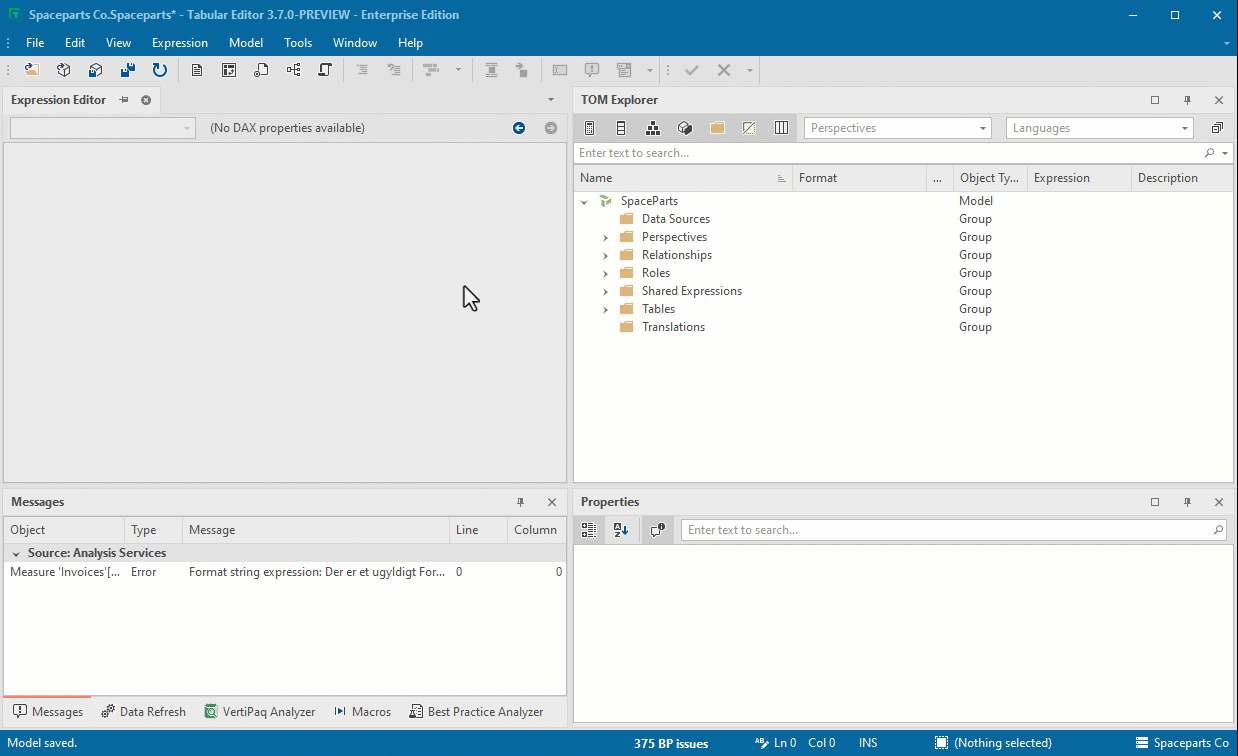Click the Hierarchies filter icon in TOM Explorer
1238x756 pixels.
click(653, 127)
